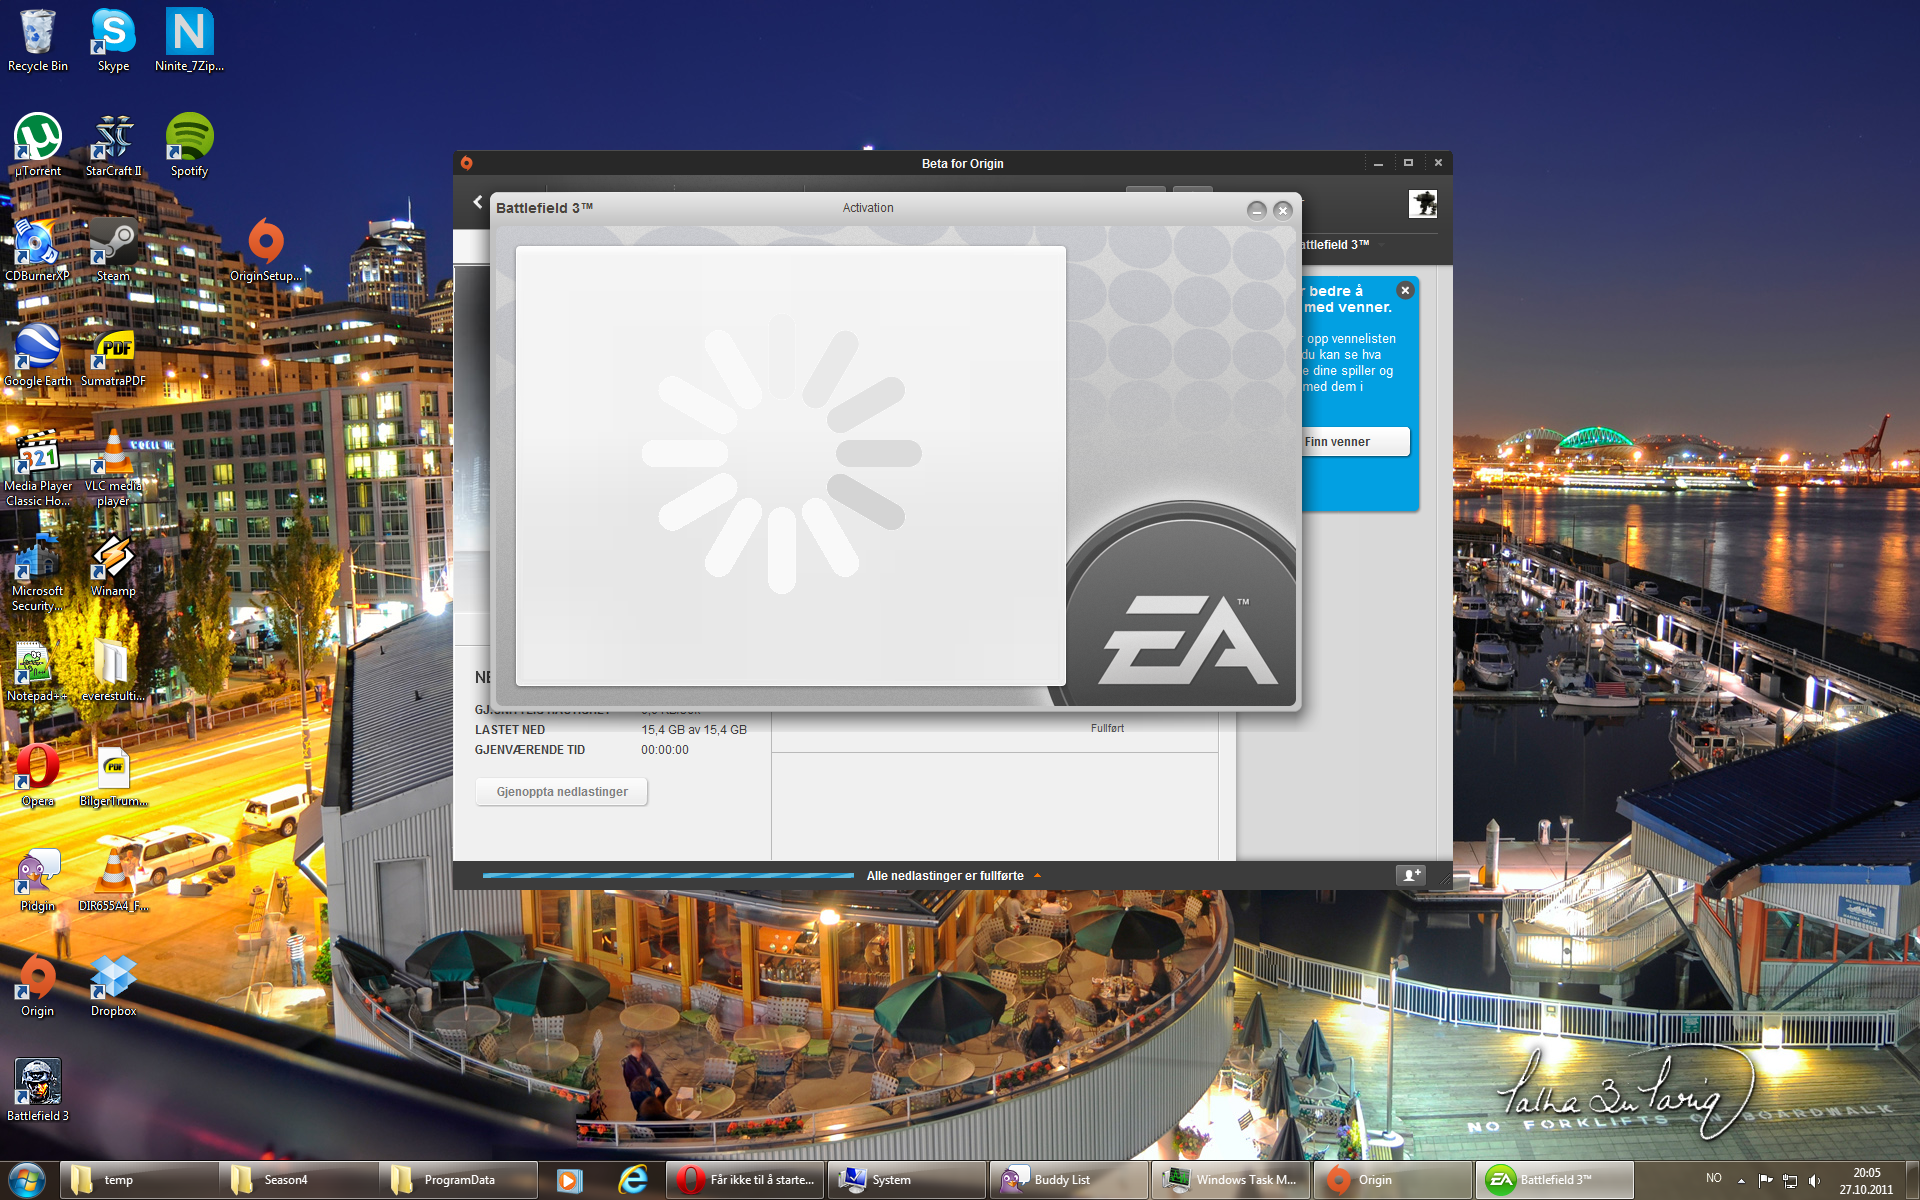The height and width of the screenshot is (1200, 1920).
Task: Select the BilgerTrum PDF file
Action: pos(113,775)
